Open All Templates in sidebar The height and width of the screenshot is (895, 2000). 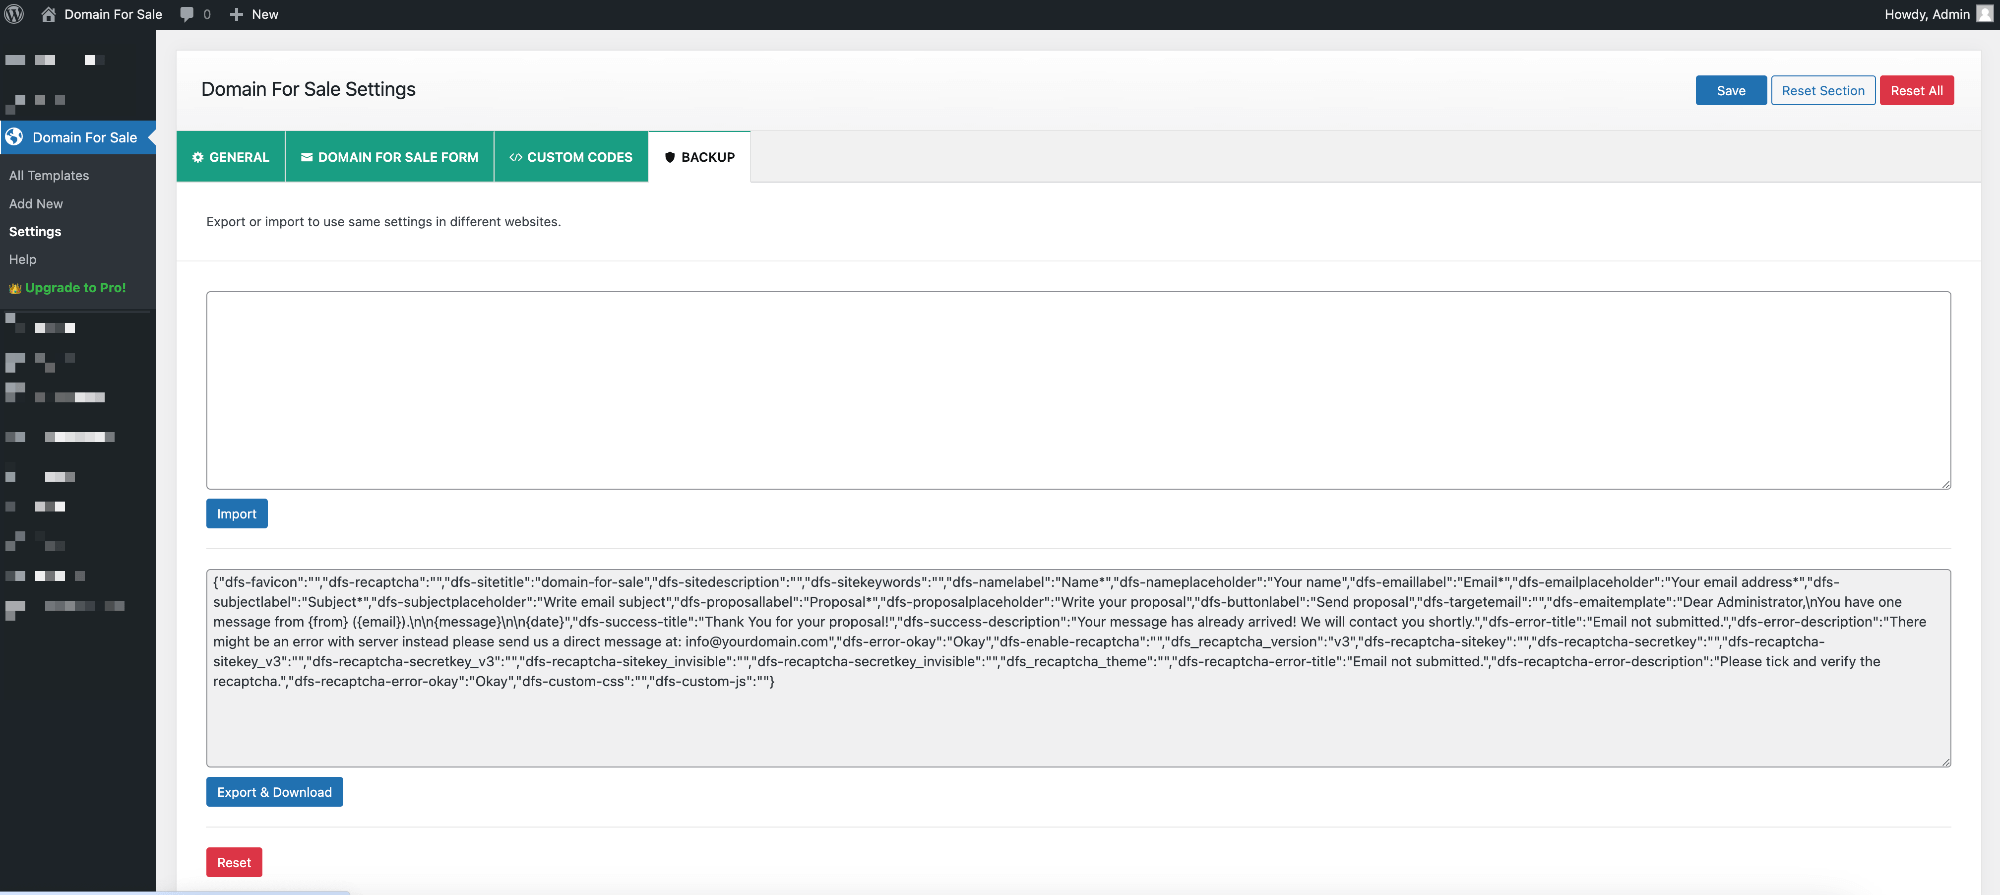tap(49, 175)
